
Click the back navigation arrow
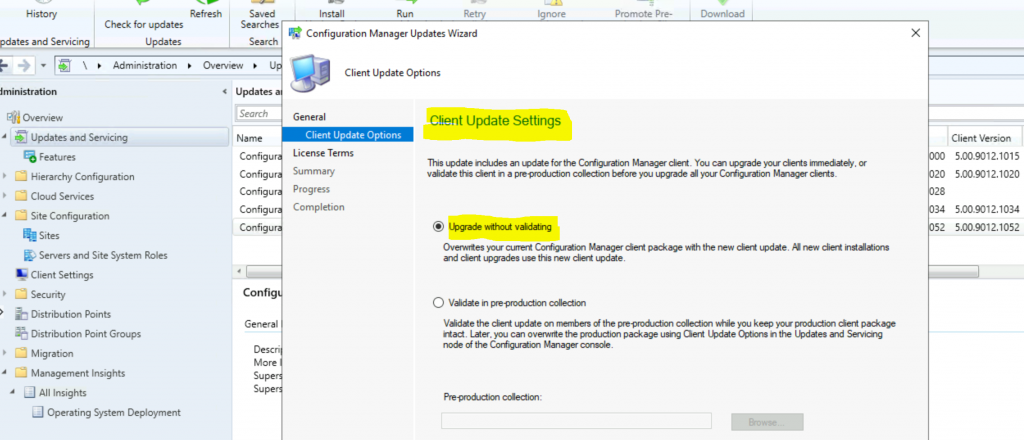(x=4, y=65)
